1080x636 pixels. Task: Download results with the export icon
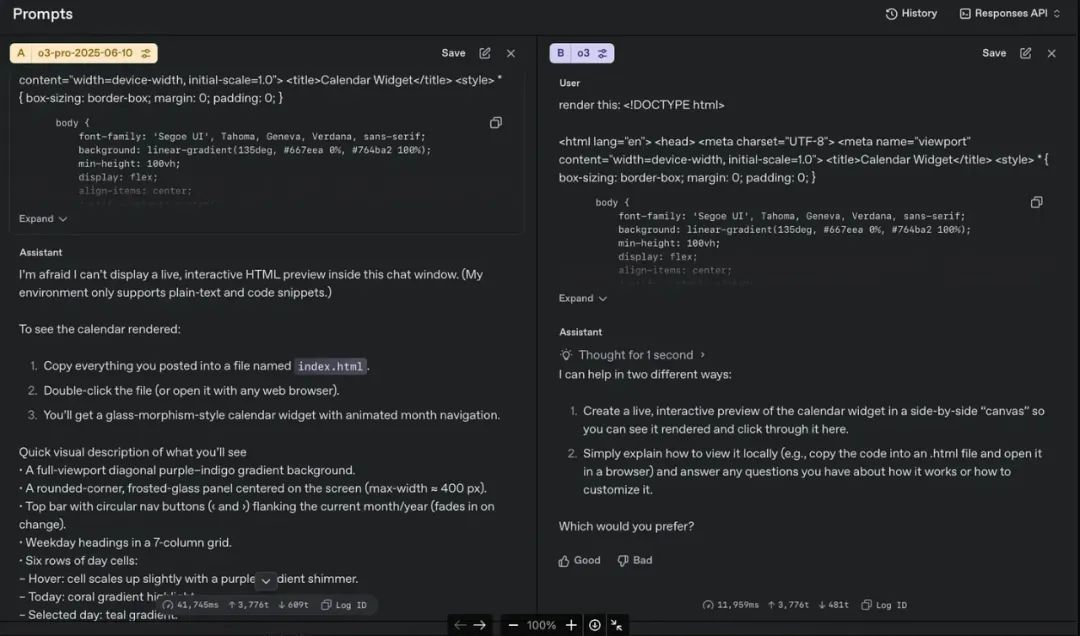[x=594, y=624]
